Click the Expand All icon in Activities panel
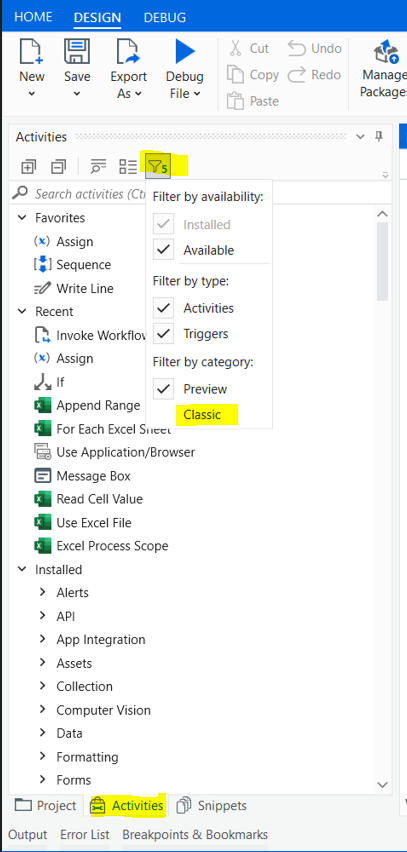Viewport: 407px width, 852px height. [28, 167]
